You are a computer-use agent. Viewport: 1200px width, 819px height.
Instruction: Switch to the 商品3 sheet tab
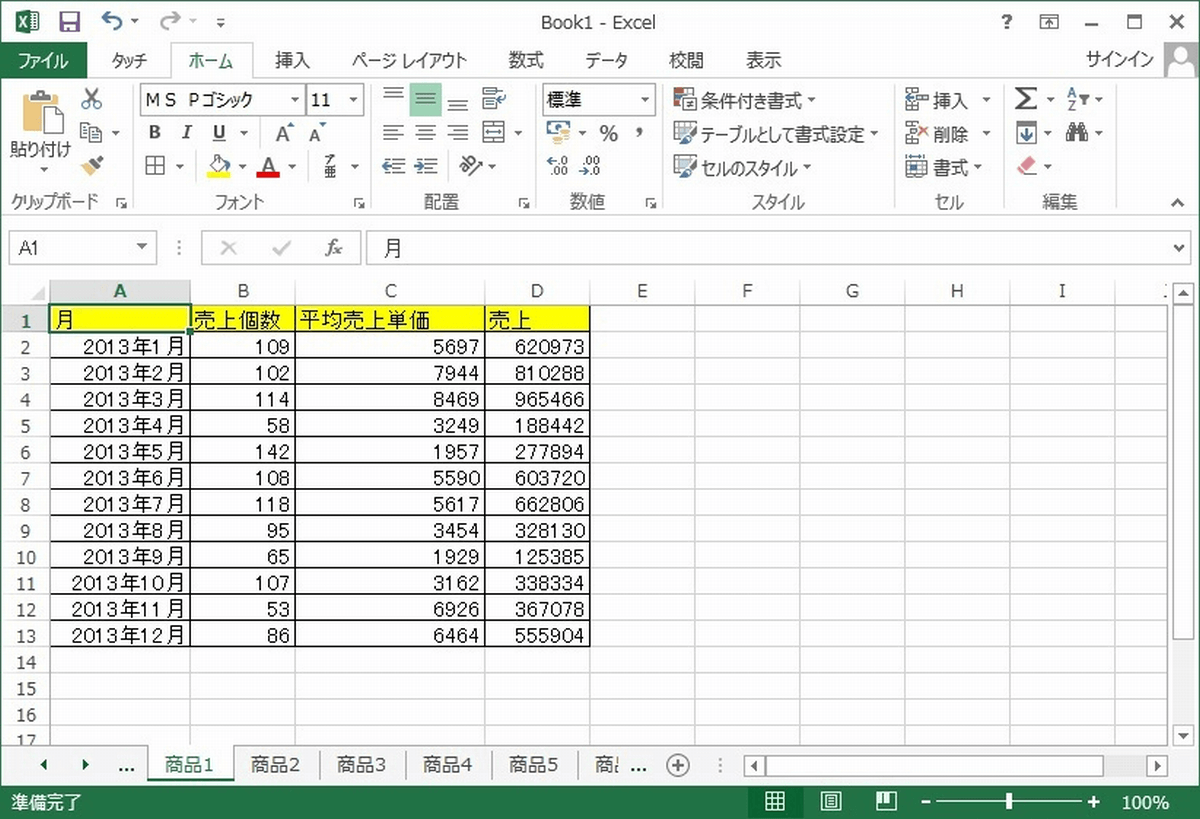(361, 765)
